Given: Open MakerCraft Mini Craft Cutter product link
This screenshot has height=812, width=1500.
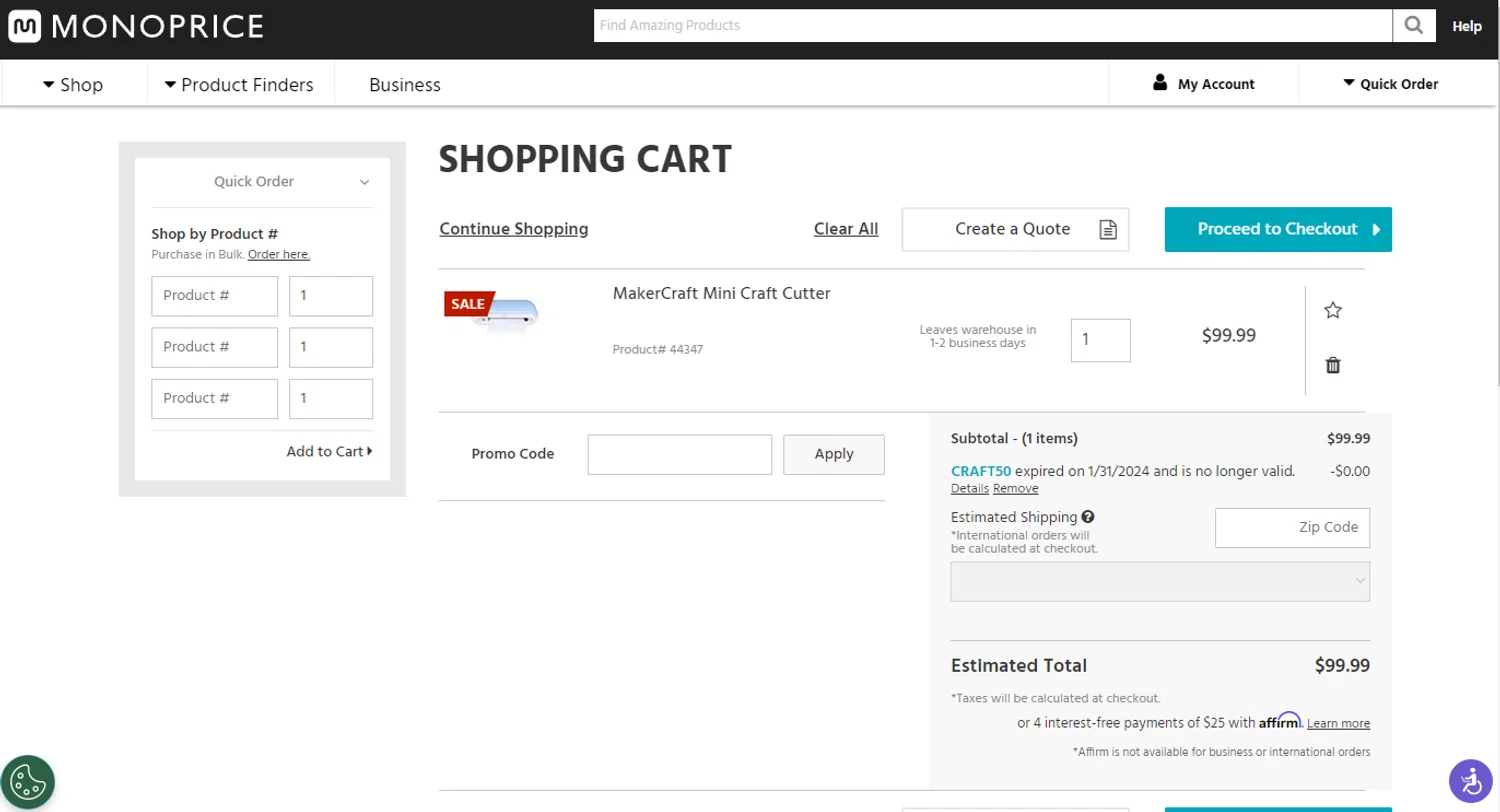Looking at the screenshot, I should pyautogui.click(x=722, y=293).
